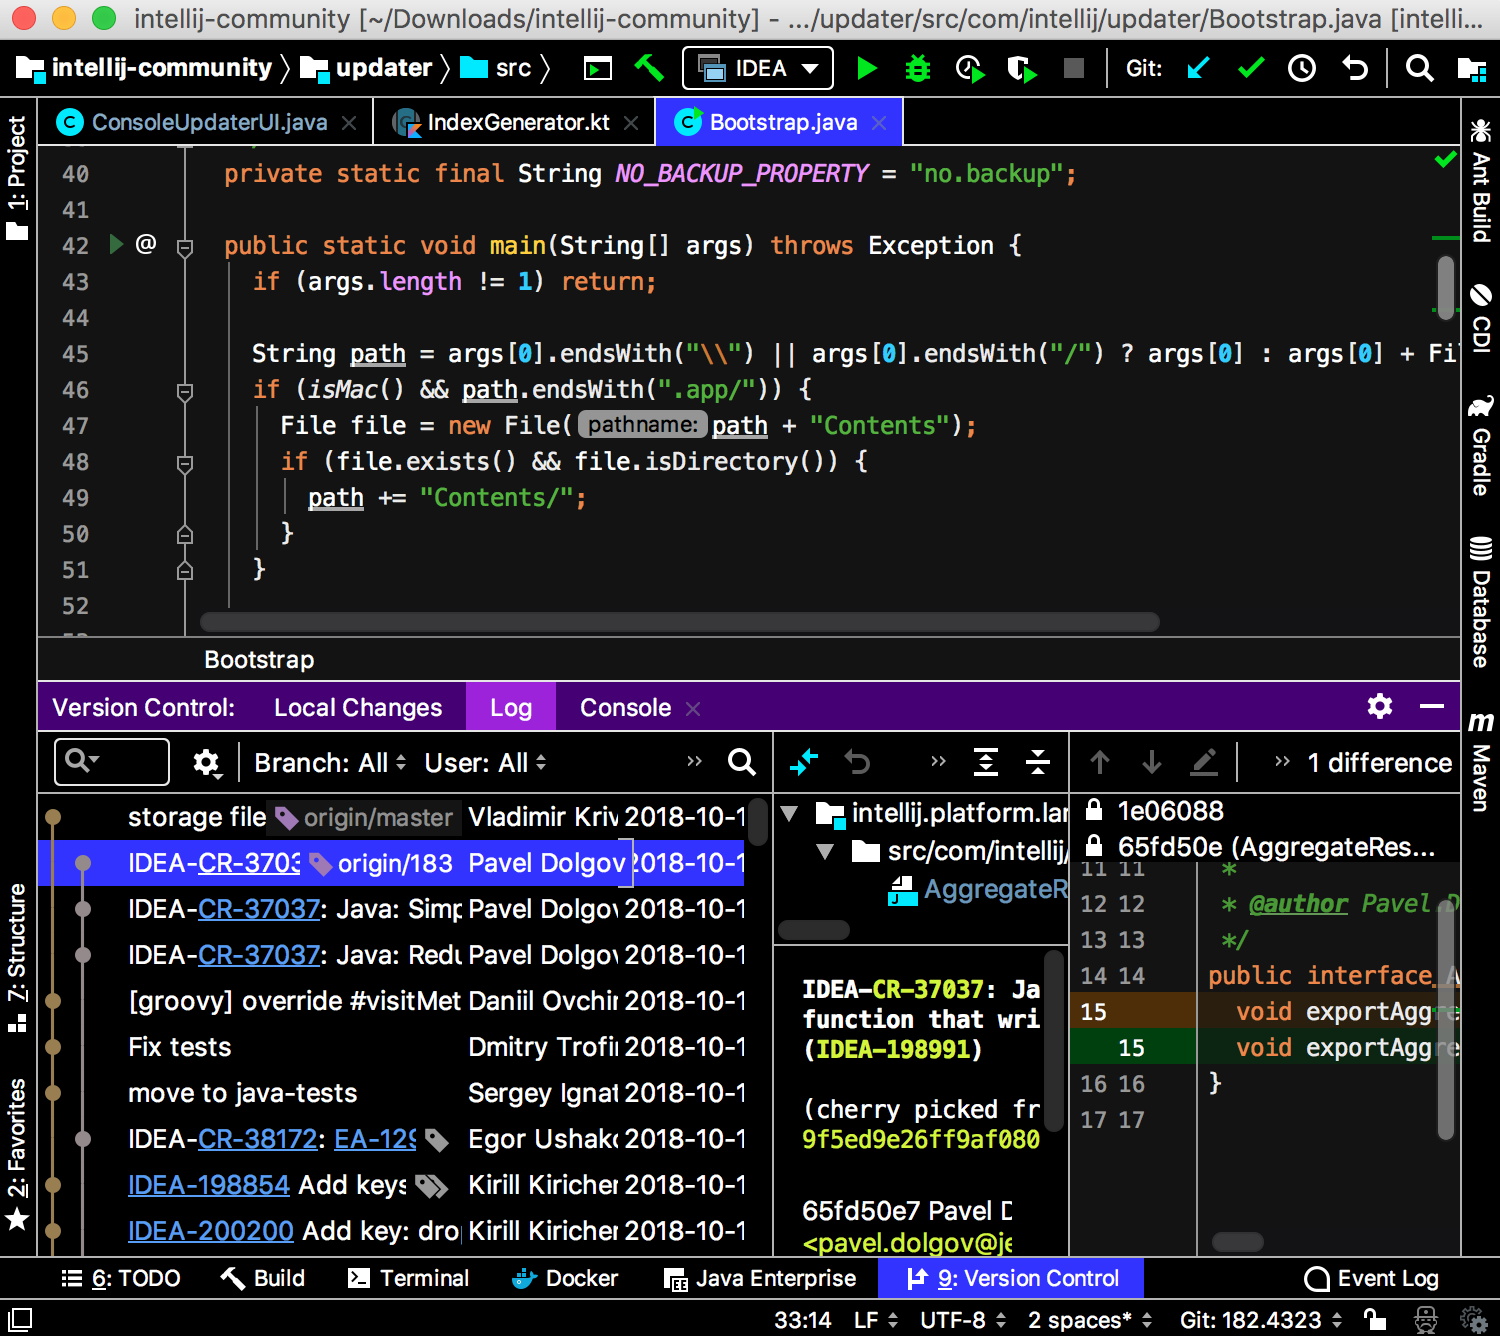
Task: Click the stop process button
Action: 1074,68
